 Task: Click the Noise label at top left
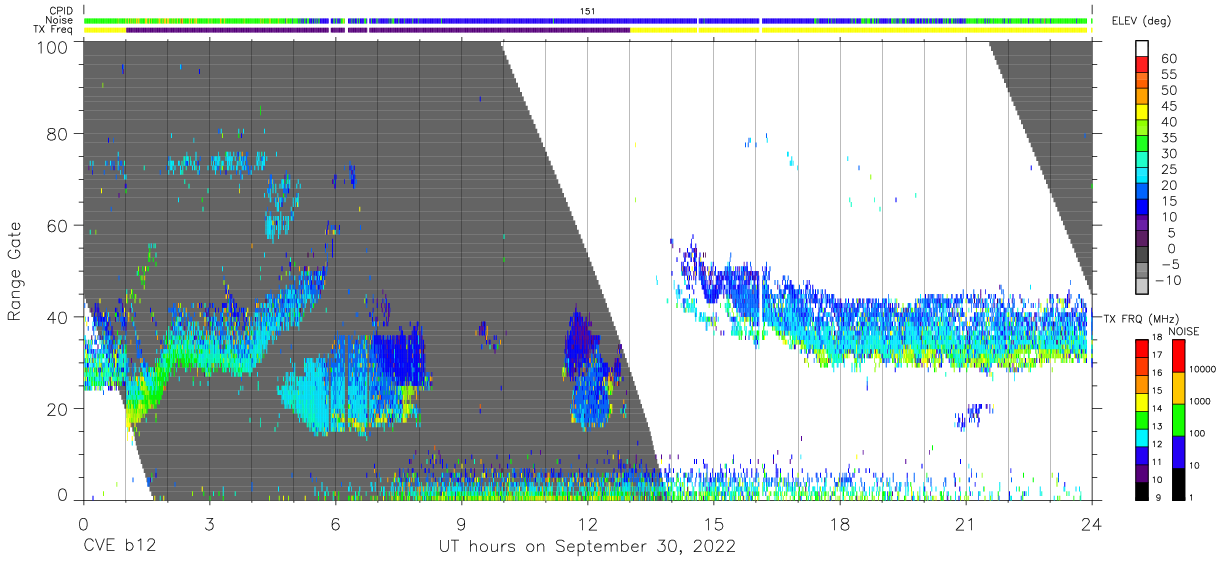point(60,20)
